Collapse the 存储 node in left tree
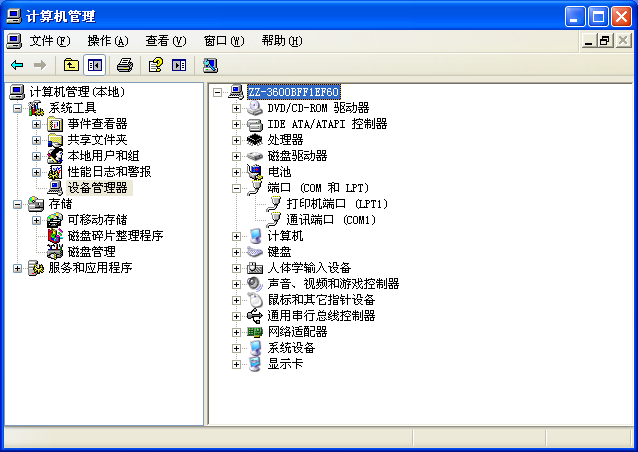The height and width of the screenshot is (452, 638). pos(17,204)
